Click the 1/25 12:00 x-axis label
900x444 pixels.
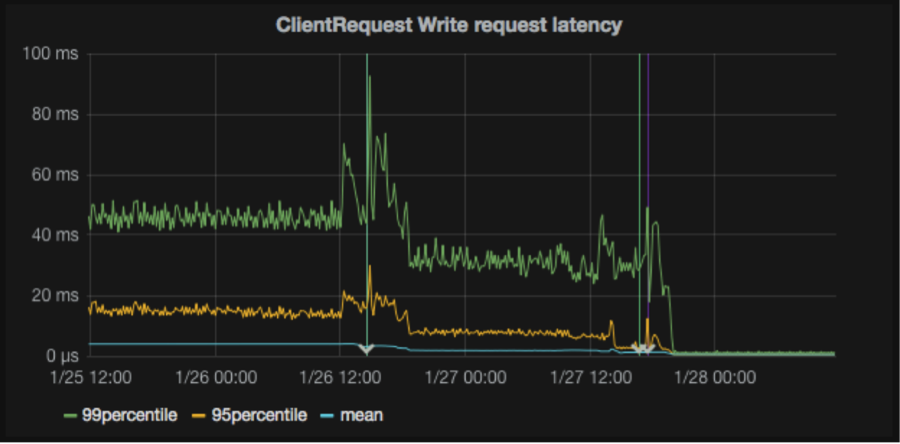[91, 377]
